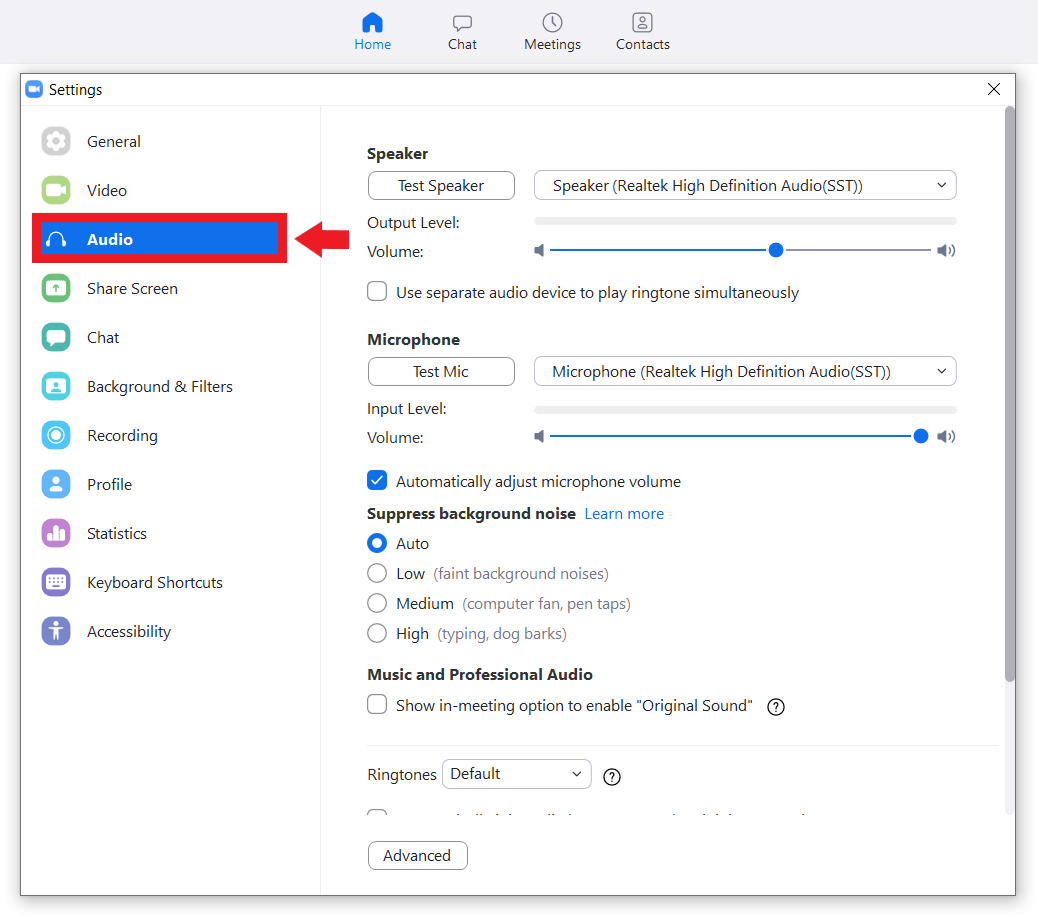Viewport: 1038px width, 915px height.
Task: Select High background noise suppression
Action: click(377, 633)
